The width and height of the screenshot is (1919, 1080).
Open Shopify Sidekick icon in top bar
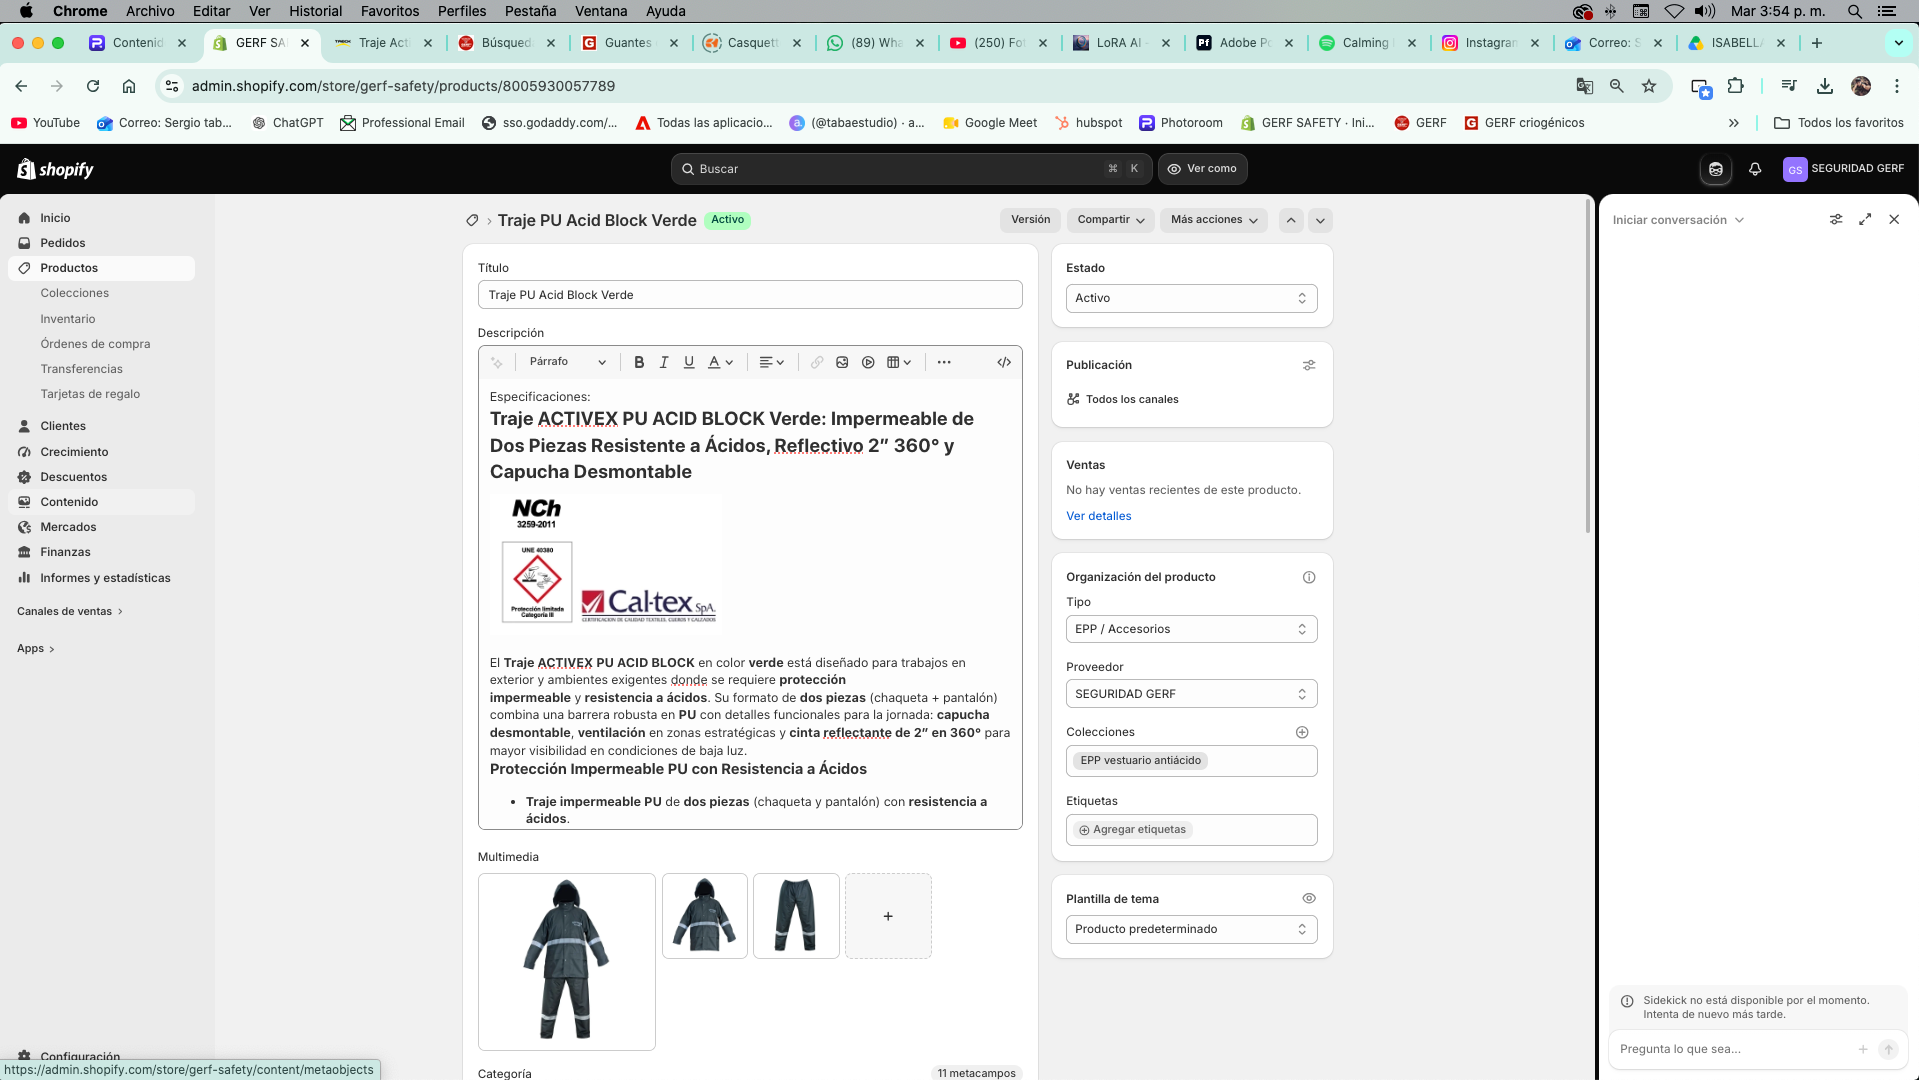(x=1716, y=169)
